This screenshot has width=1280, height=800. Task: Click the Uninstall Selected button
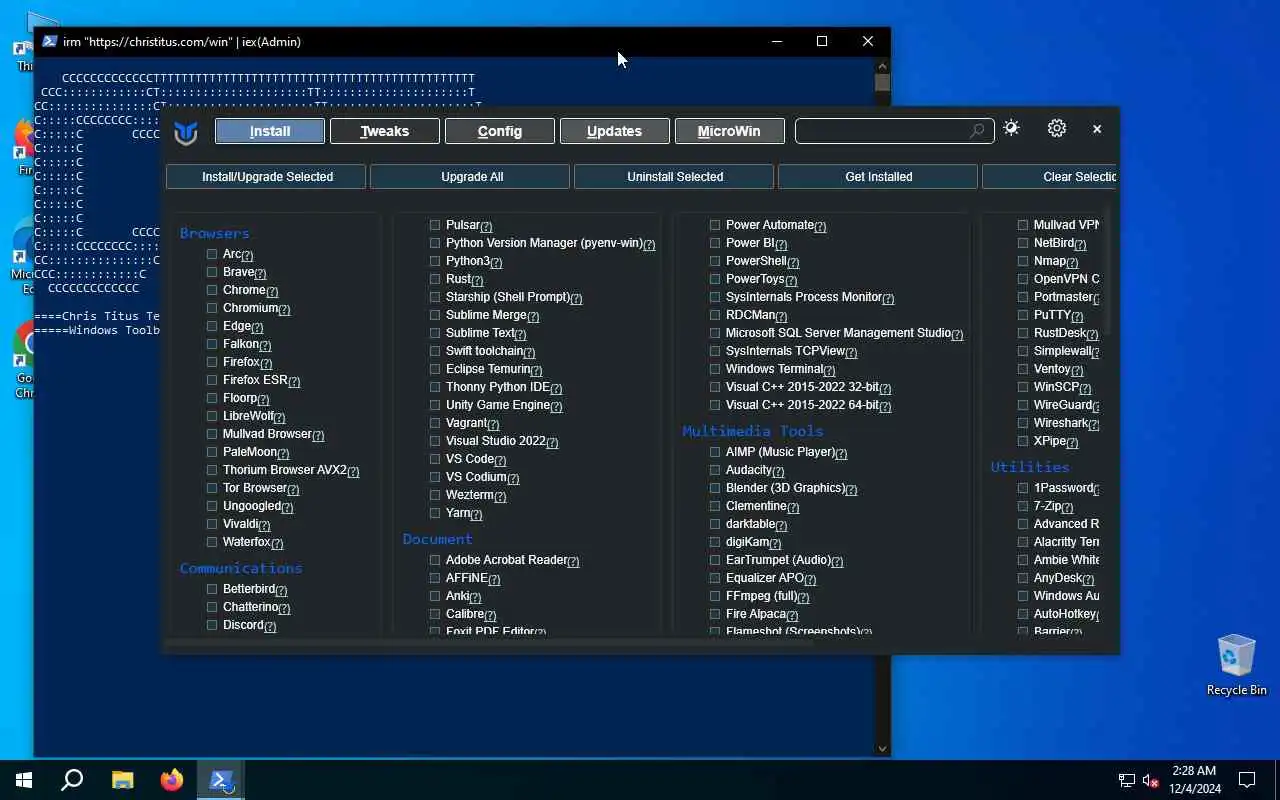pyautogui.click(x=675, y=176)
